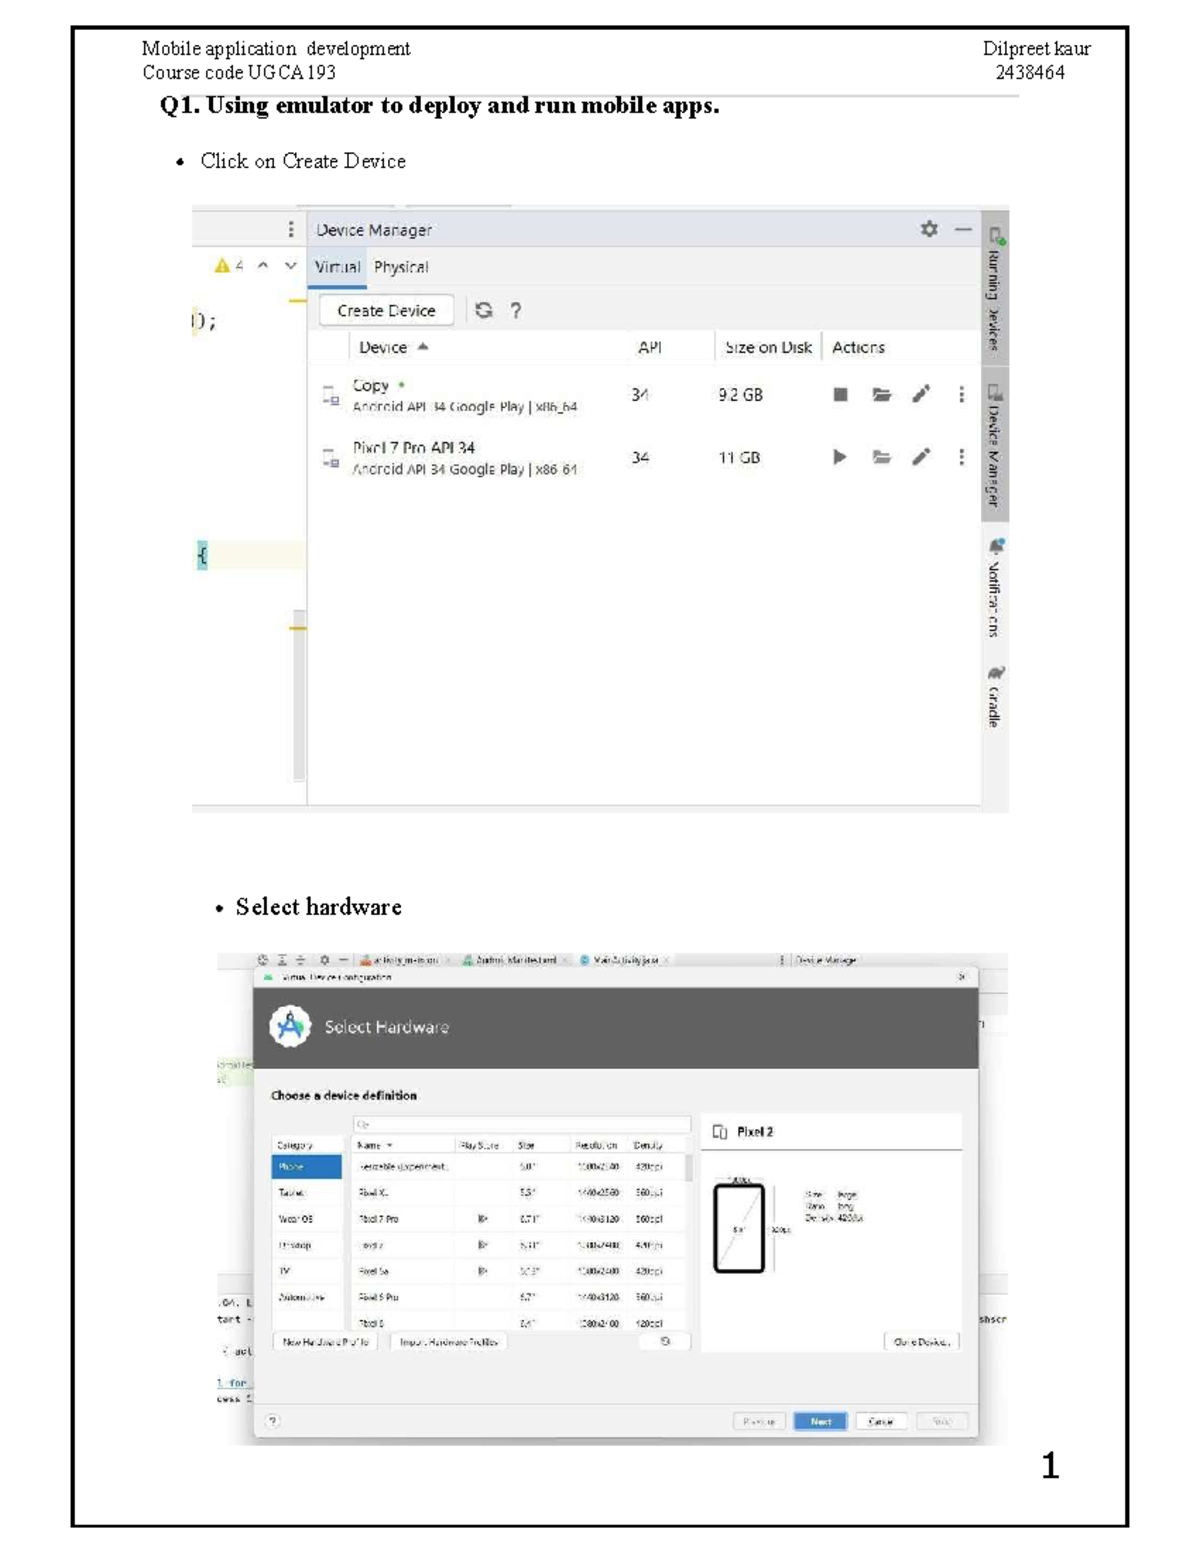1200x1553 pixels.
Task: Go to previous highlighted problem arrow
Action: point(263,265)
